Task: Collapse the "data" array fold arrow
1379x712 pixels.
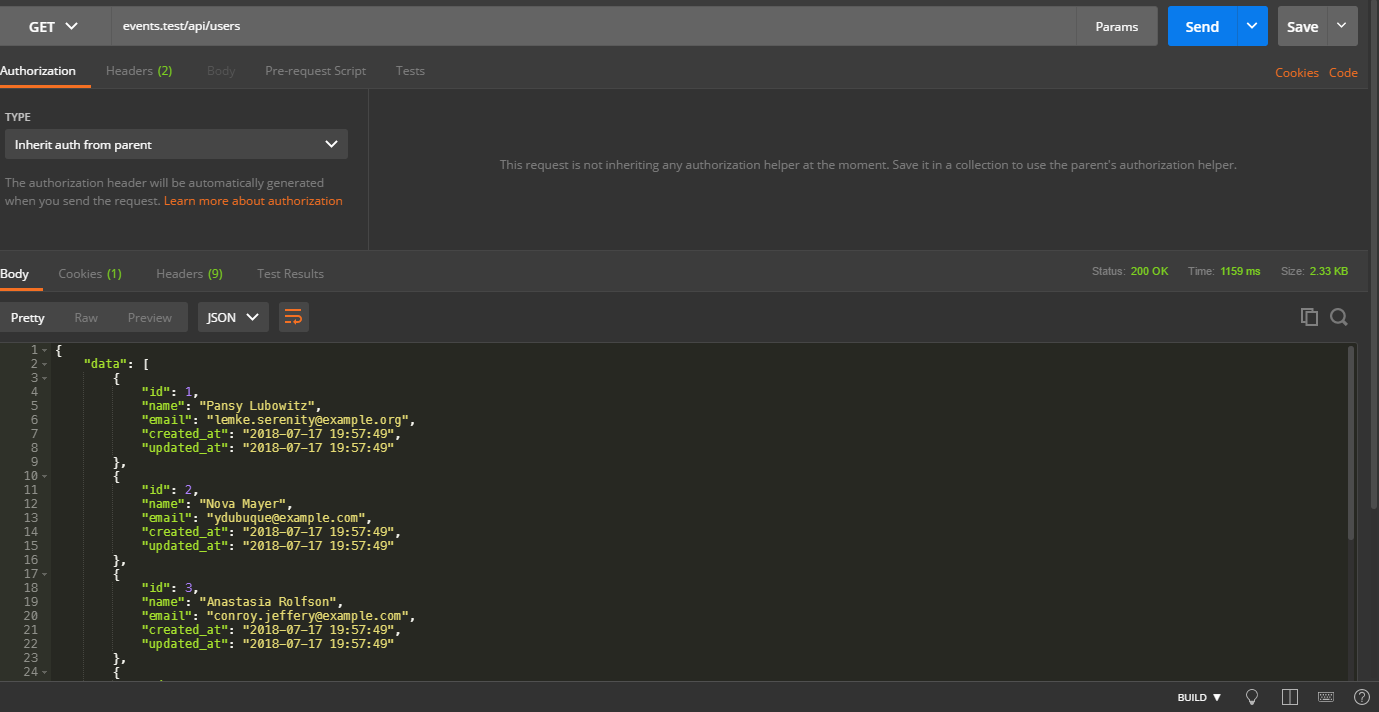Action: [x=45, y=364]
